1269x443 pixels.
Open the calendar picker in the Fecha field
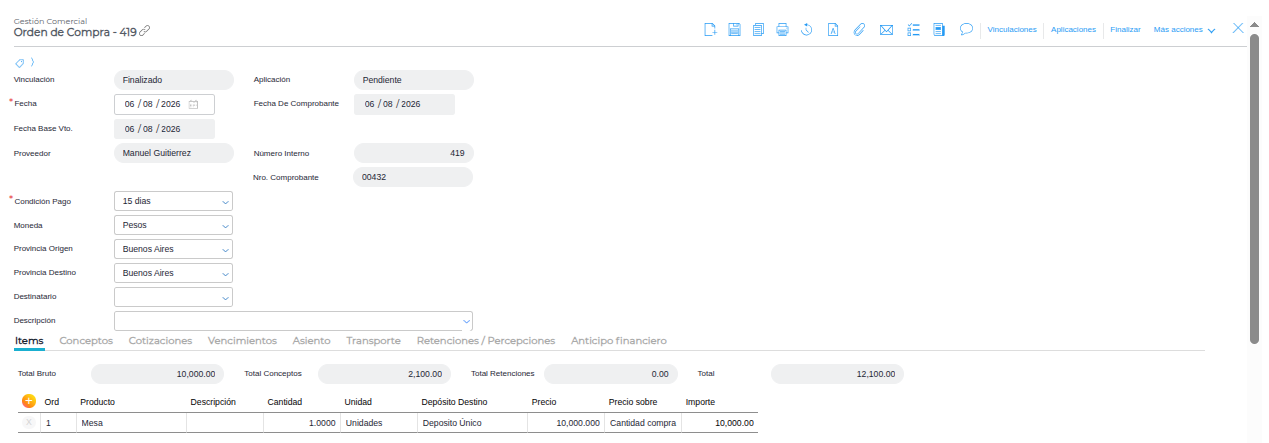194,104
